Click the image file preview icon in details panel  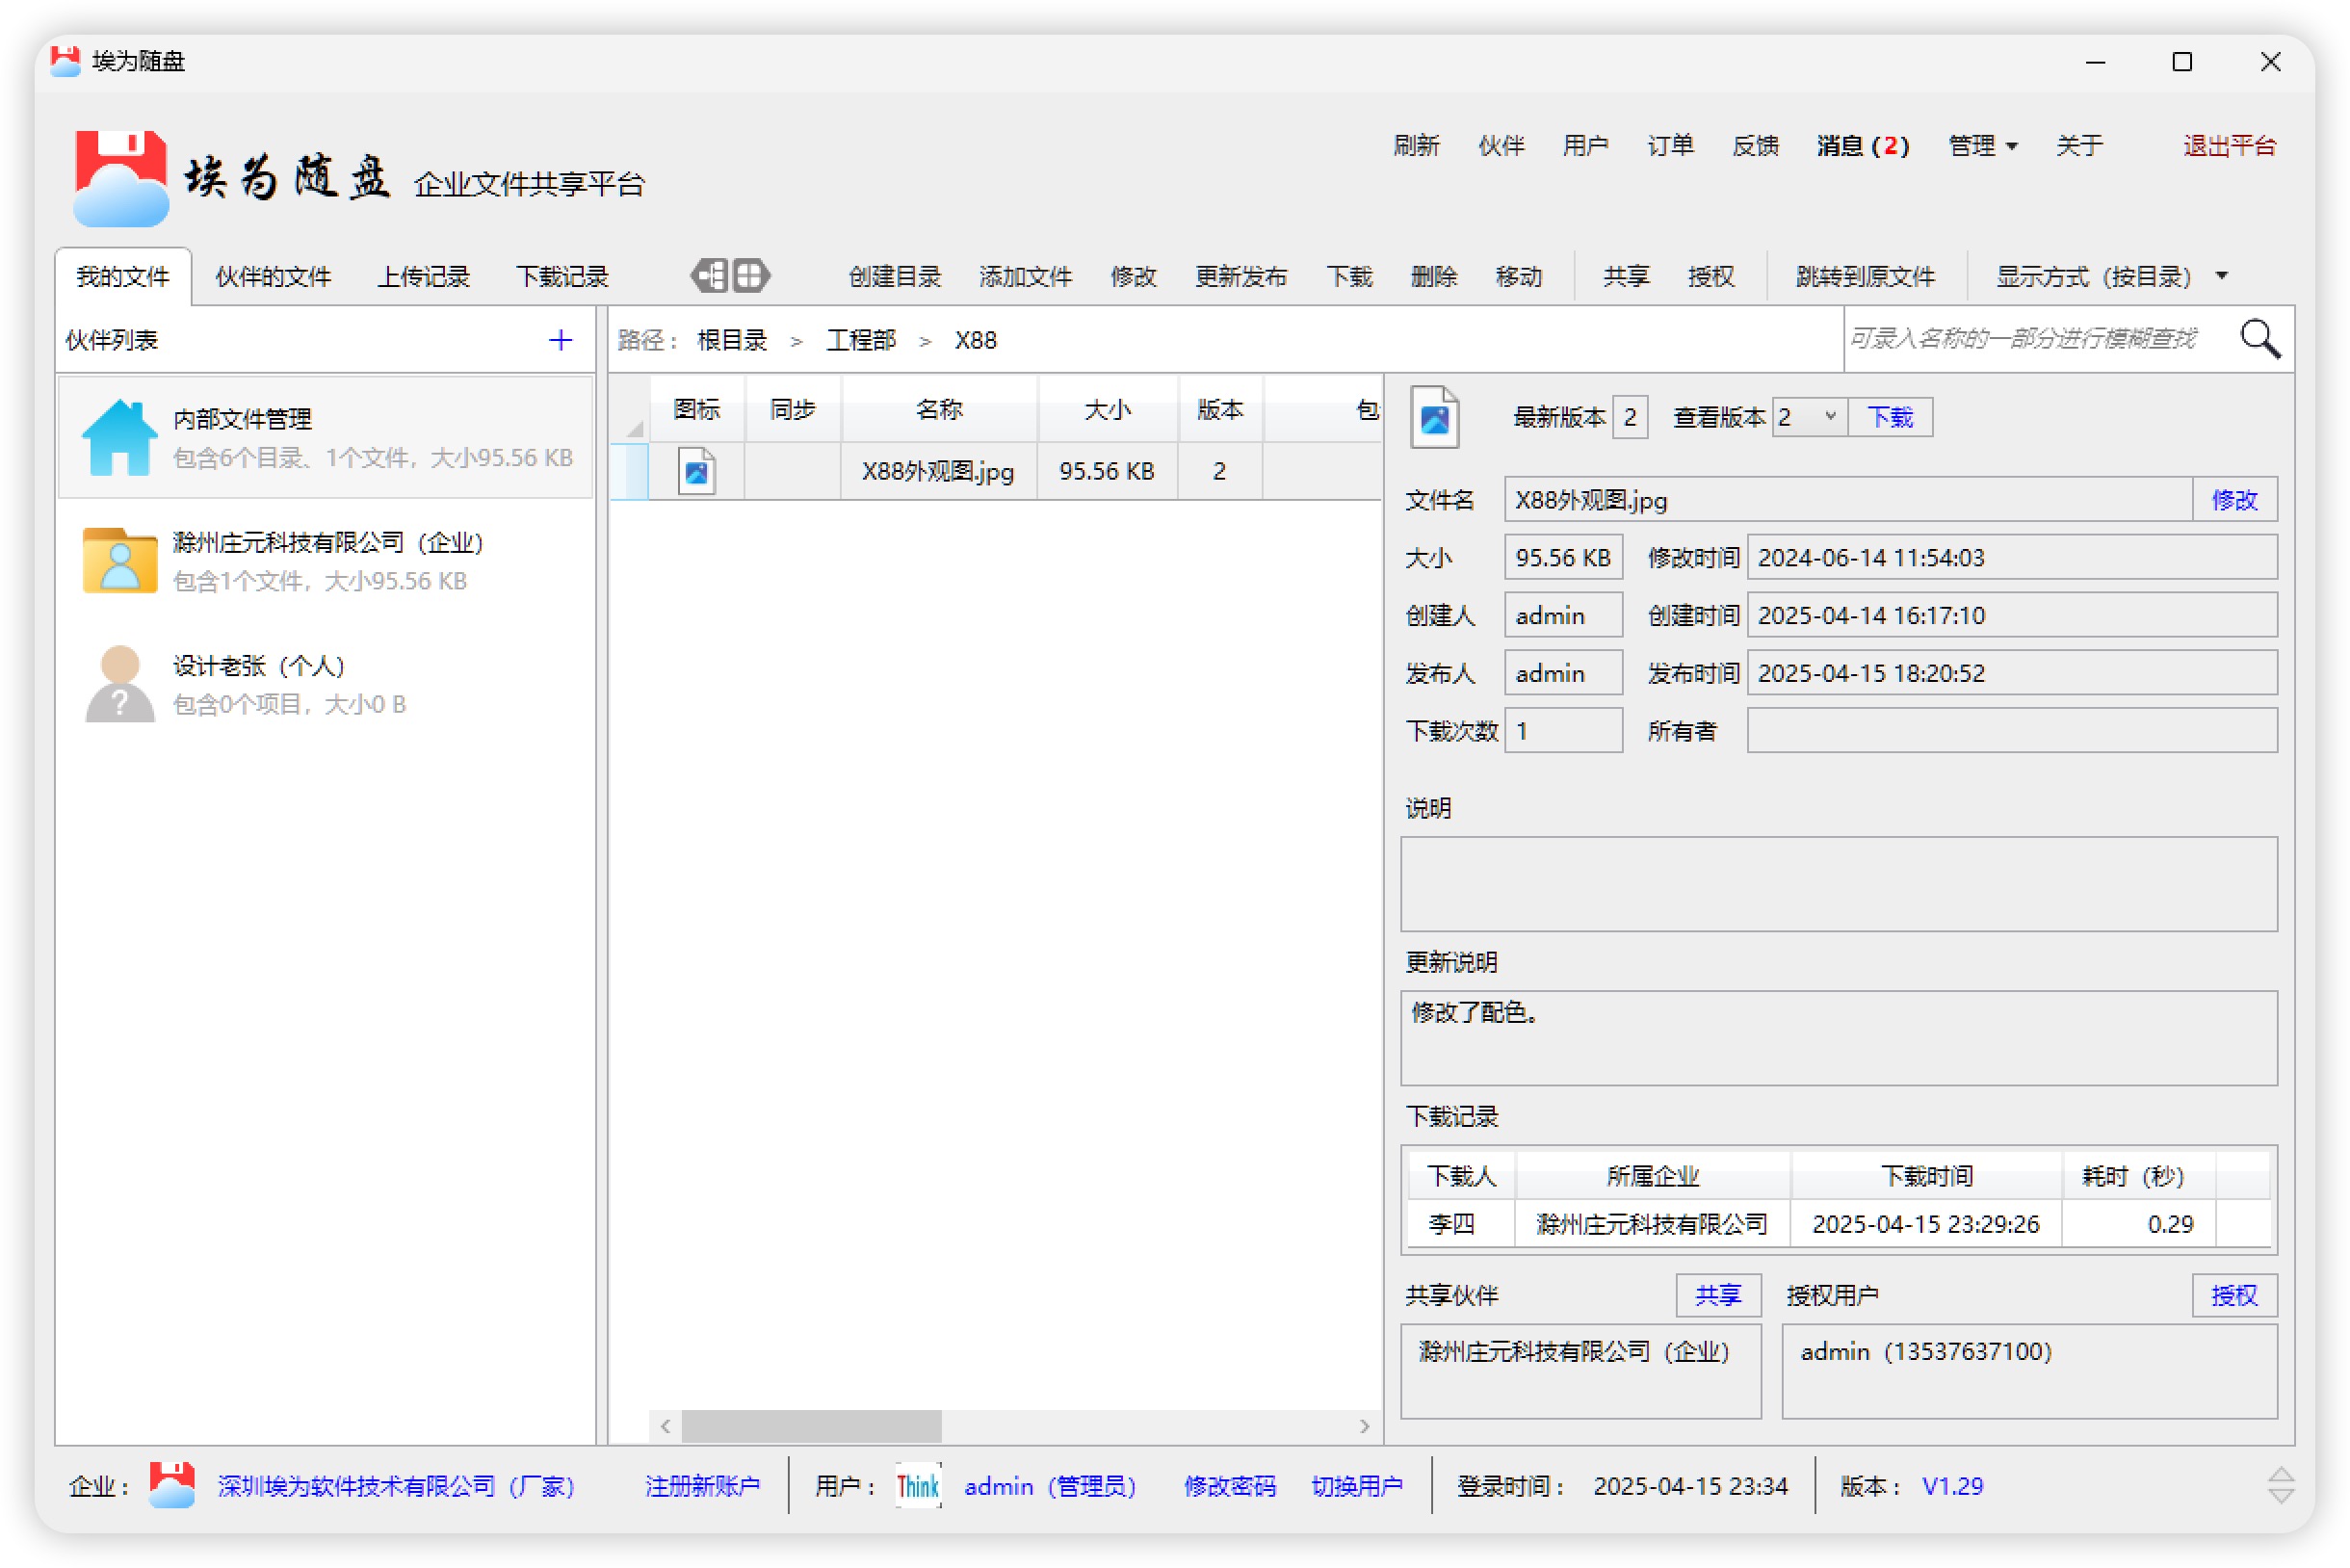point(1434,417)
